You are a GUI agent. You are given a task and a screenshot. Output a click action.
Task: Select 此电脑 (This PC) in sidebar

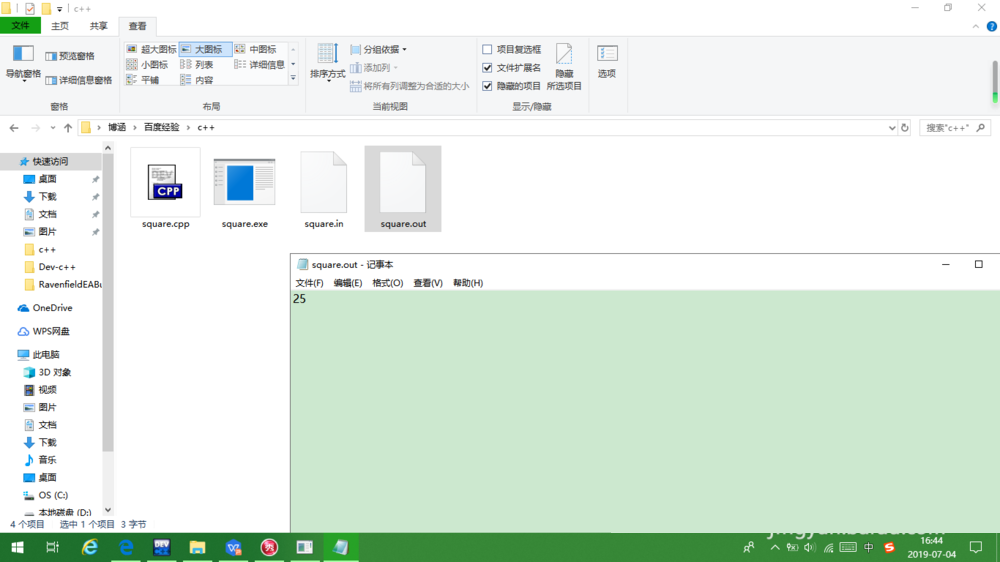(x=46, y=354)
